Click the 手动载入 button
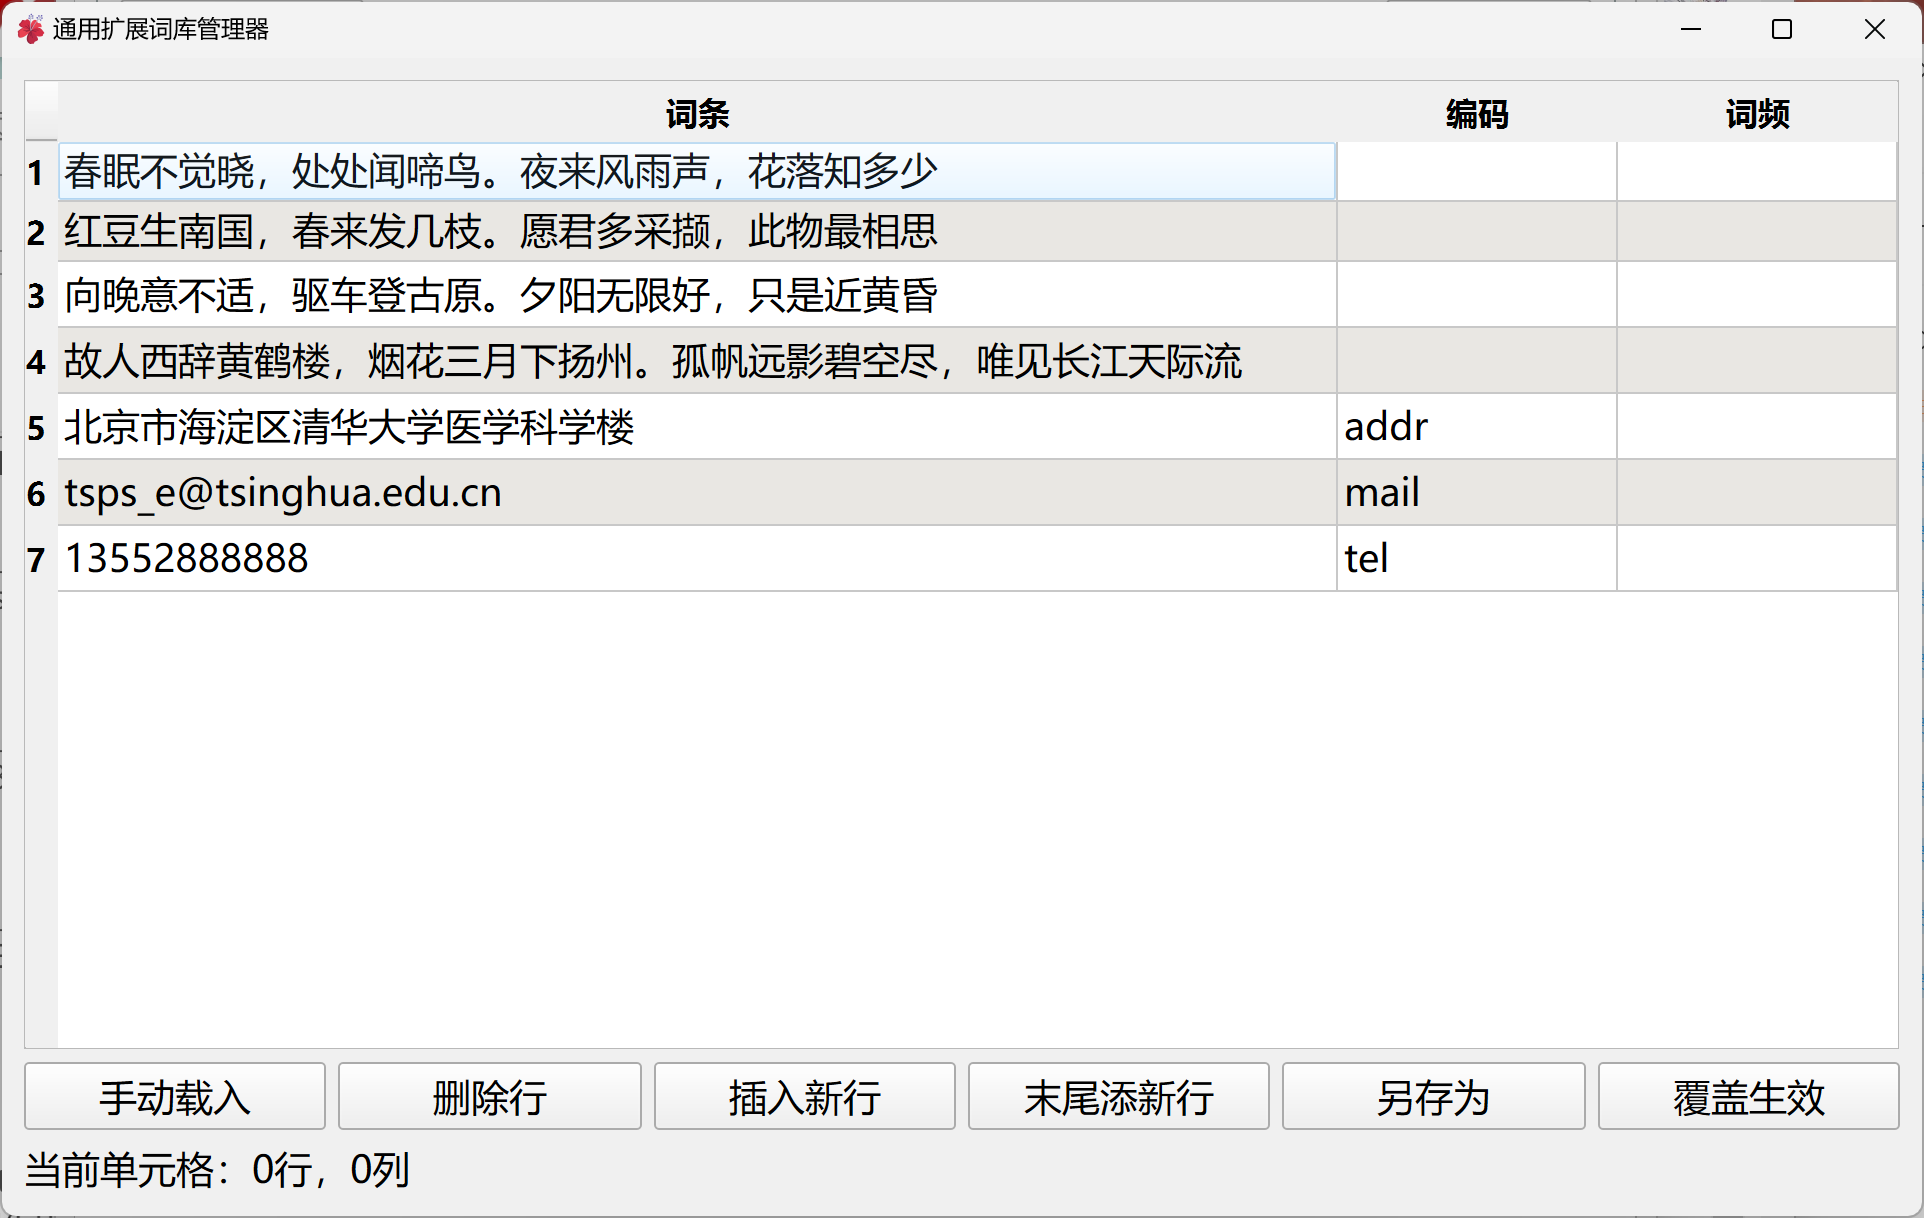The height and width of the screenshot is (1218, 1924). point(175,1097)
